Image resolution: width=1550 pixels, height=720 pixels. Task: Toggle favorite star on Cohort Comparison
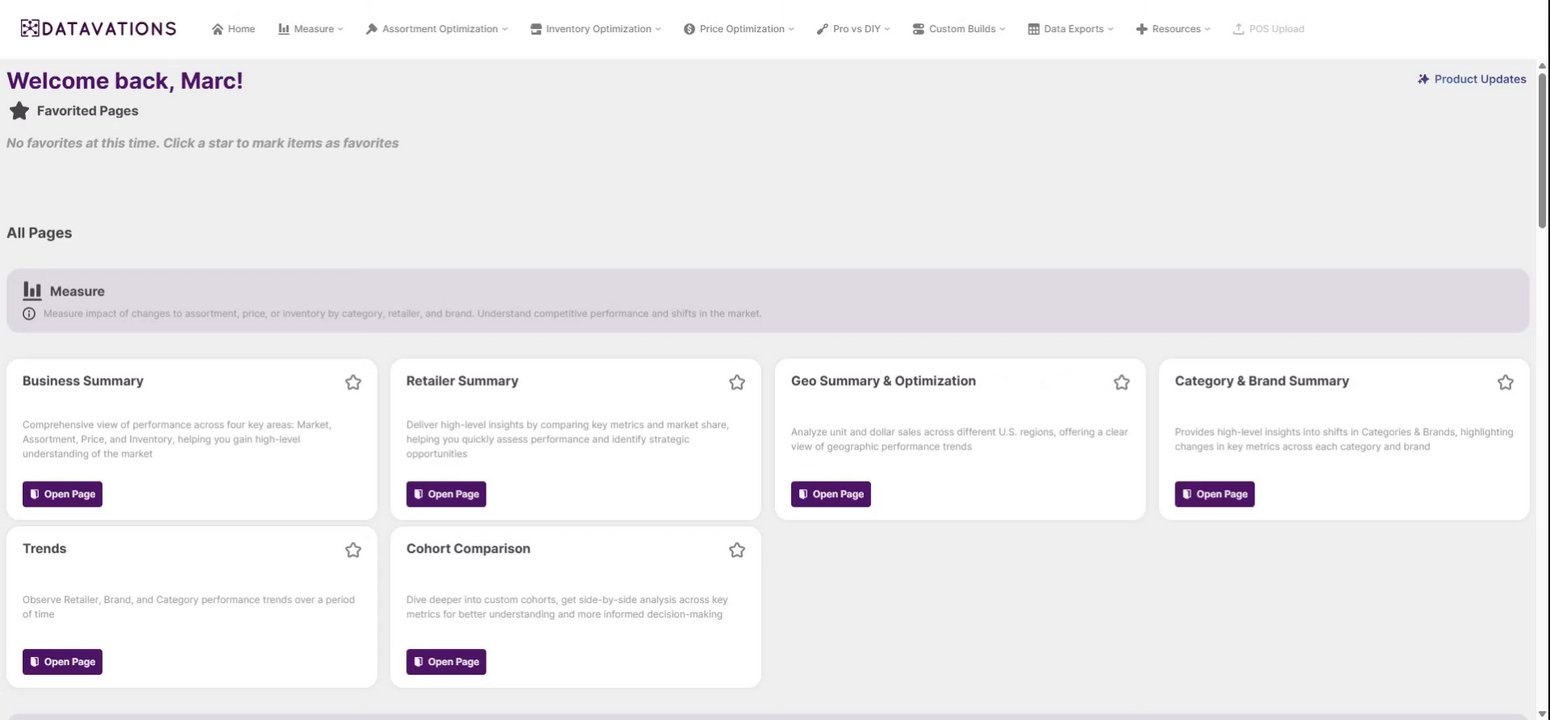coord(737,550)
